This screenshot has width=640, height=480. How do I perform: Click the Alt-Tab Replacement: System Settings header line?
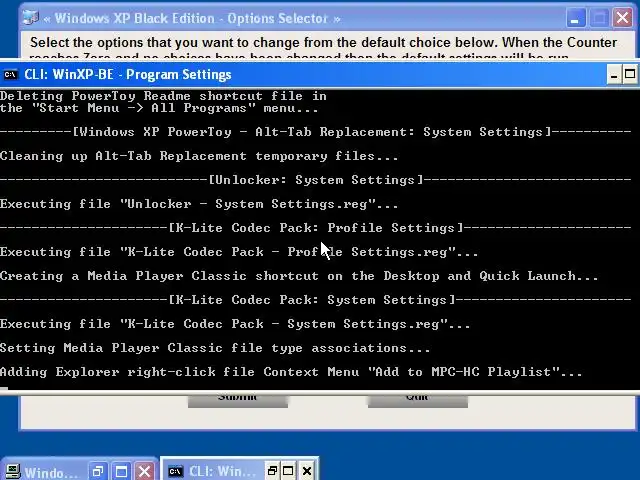316,132
